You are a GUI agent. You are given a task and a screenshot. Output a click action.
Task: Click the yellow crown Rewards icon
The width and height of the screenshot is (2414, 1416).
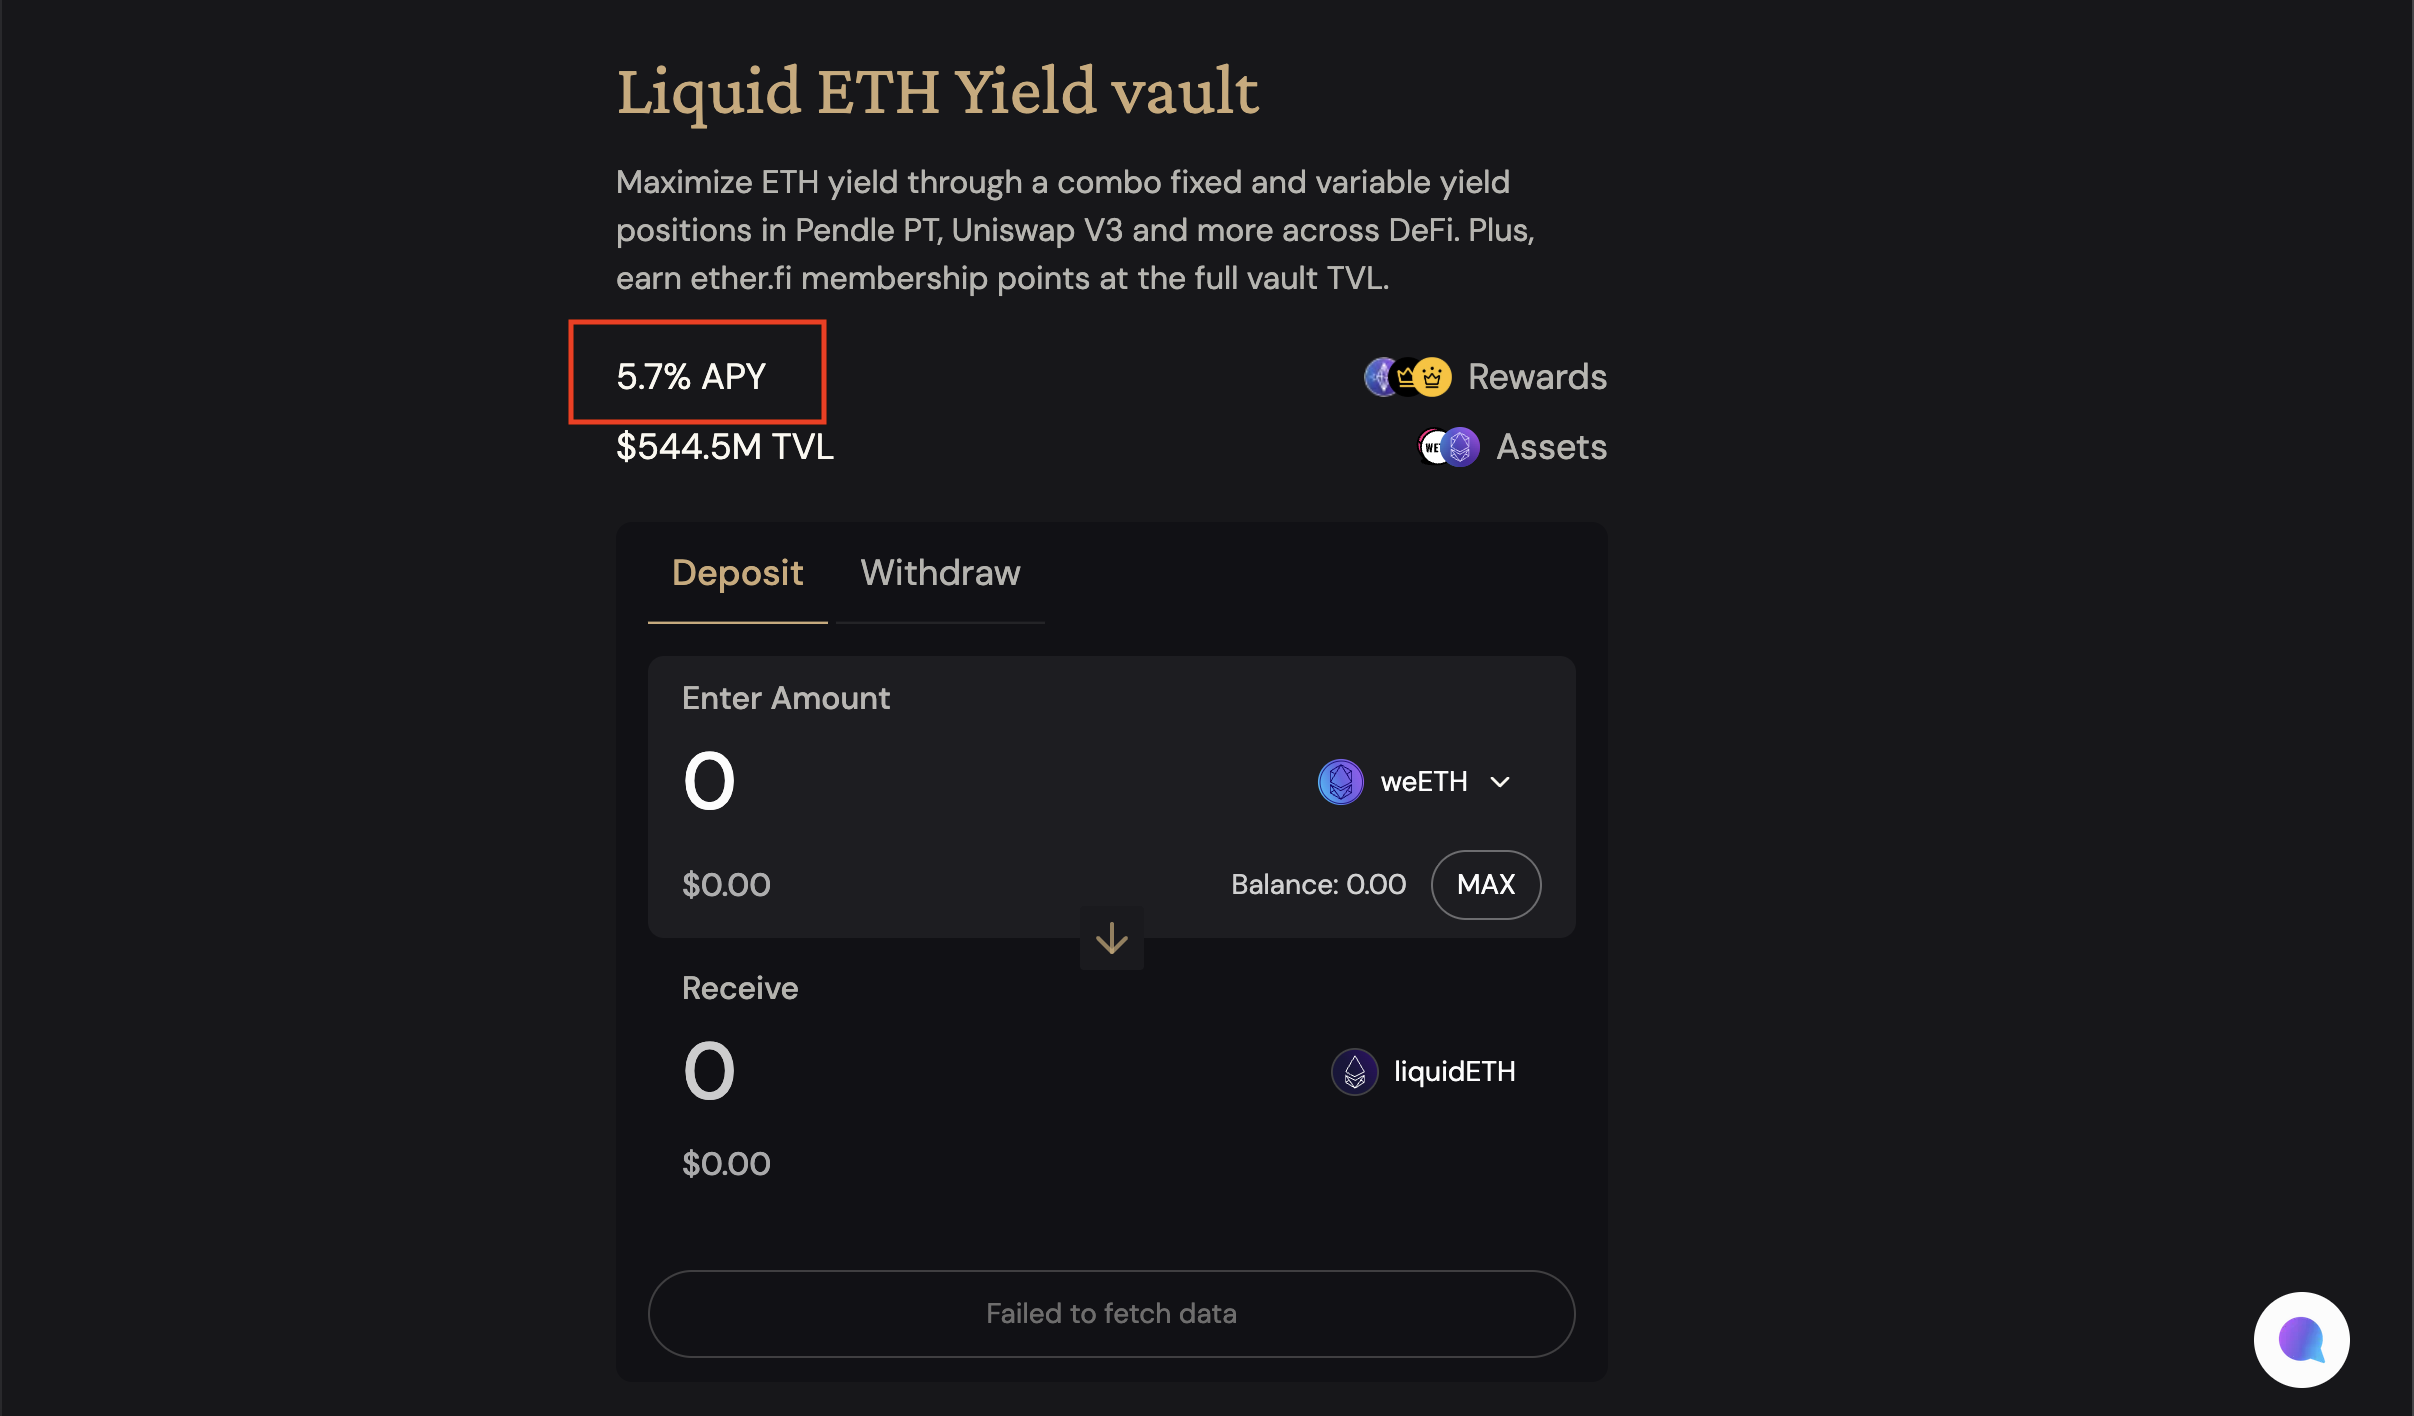[x=1433, y=377]
